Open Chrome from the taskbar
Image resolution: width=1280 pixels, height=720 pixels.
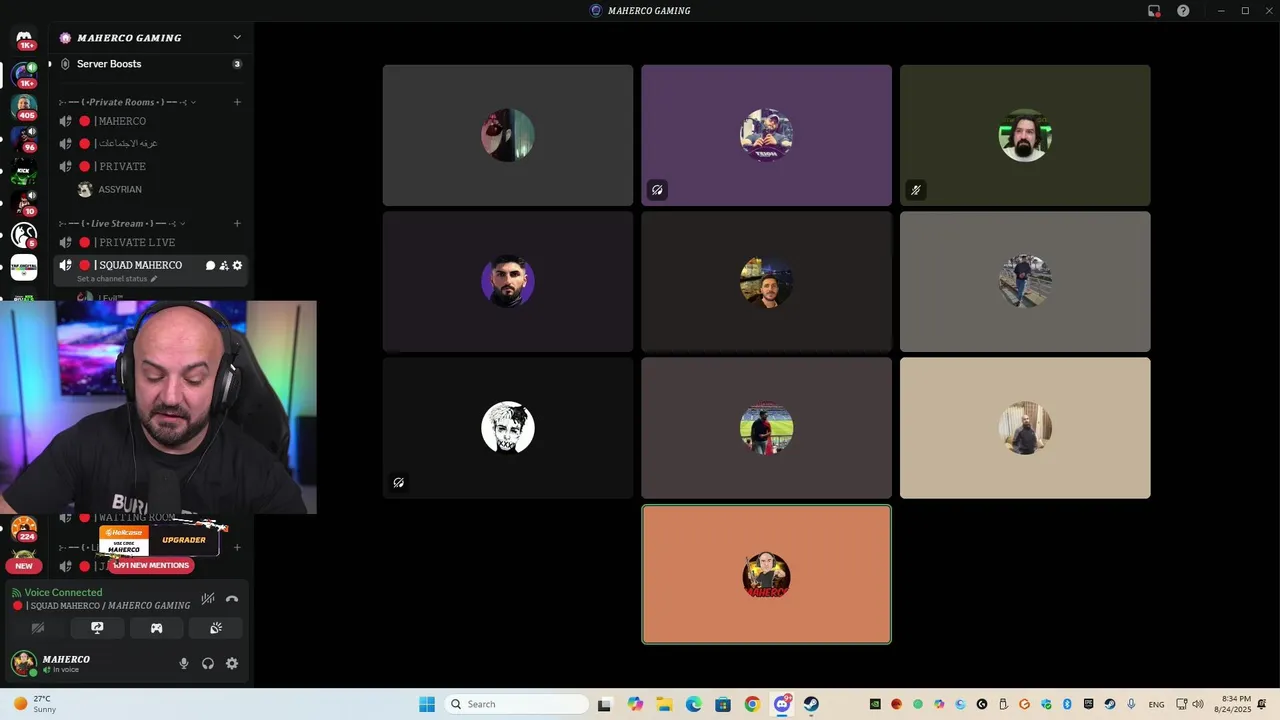[x=752, y=704]
